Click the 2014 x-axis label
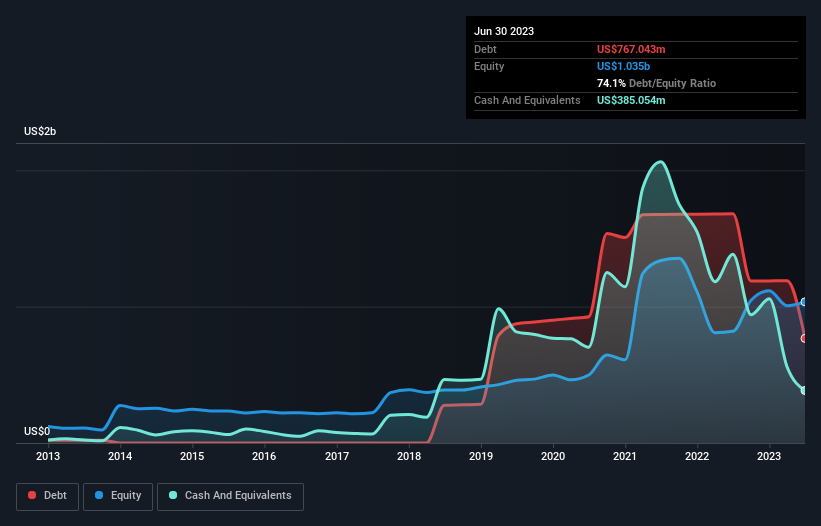The width and height of the screenshot is (821, 526). pyautogui.click(x=120, y=456)
